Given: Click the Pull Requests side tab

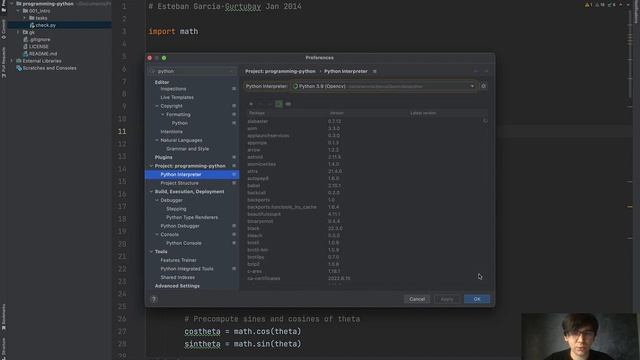Looking at the screenshot, I should click(x=4, y=62).
